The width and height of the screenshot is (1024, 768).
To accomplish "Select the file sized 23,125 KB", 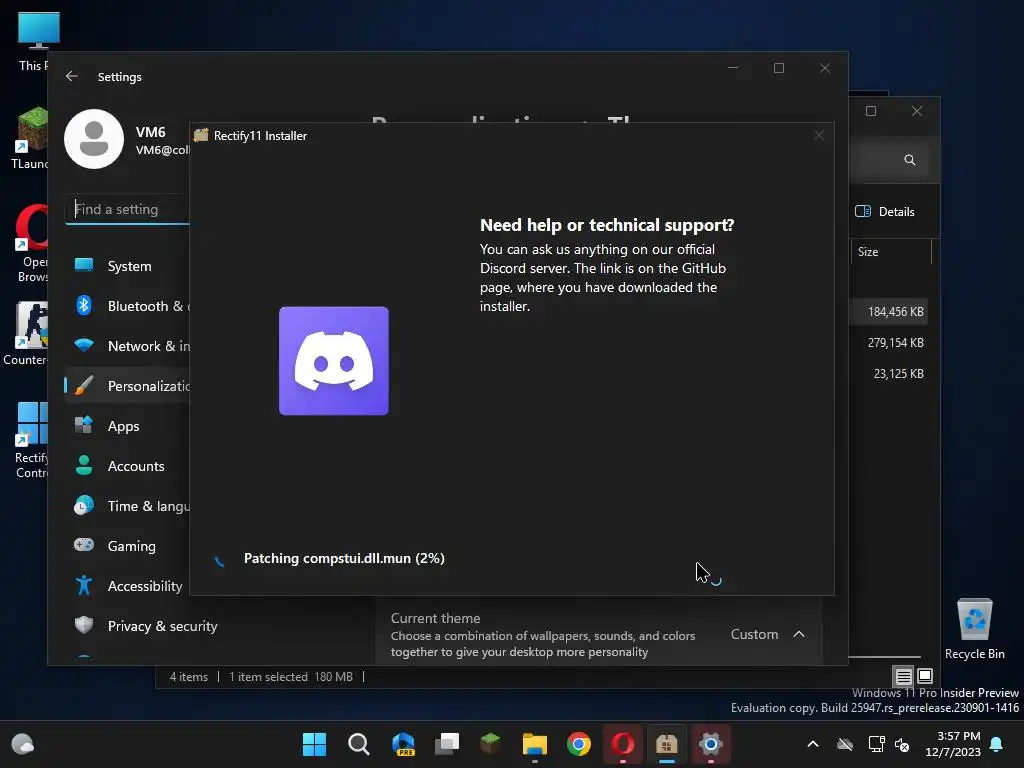I will pyautogui.click(x=899, y=374).
